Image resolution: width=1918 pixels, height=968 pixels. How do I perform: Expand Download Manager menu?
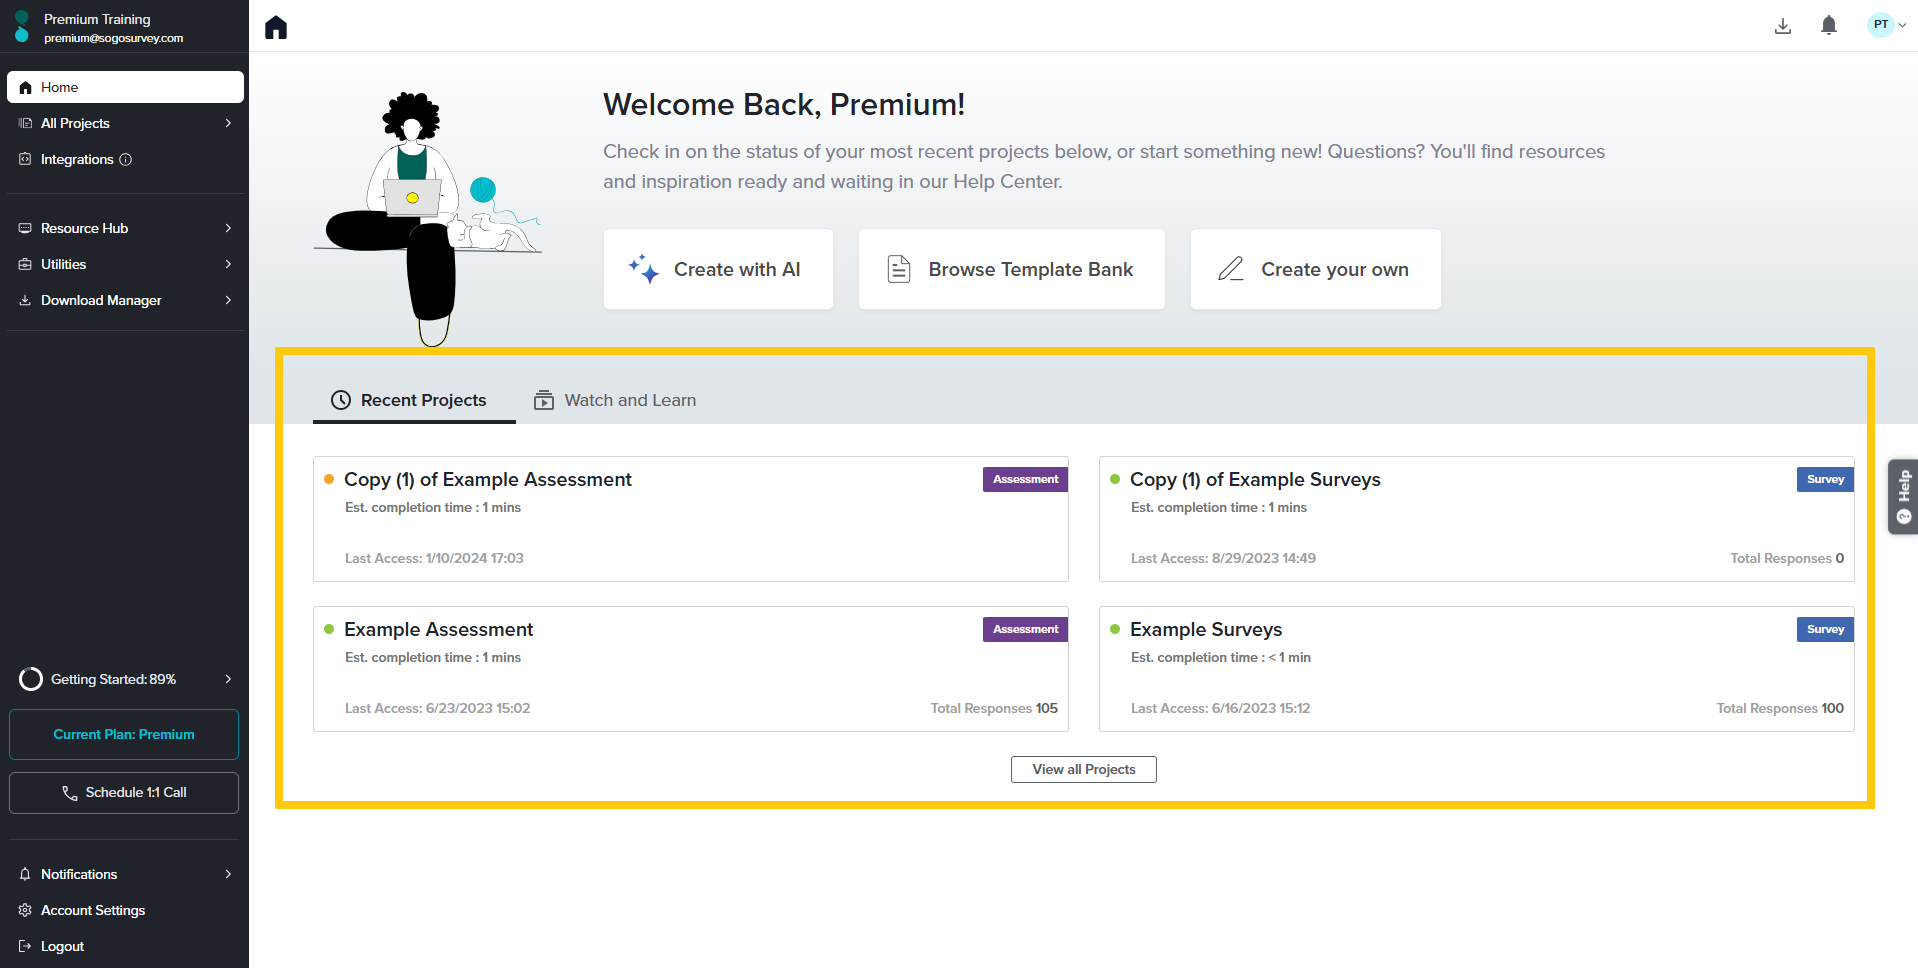tap(228, 301)
